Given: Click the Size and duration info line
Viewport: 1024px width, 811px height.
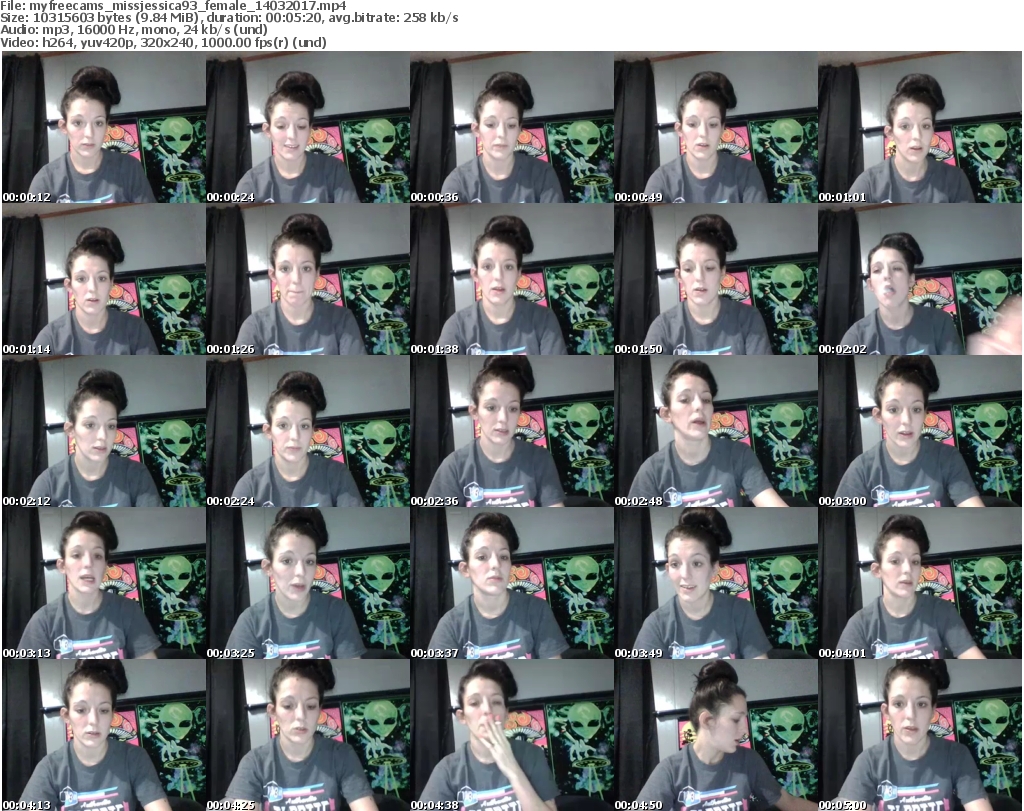Looking at the screenshot, I should (x=229, y=18).
